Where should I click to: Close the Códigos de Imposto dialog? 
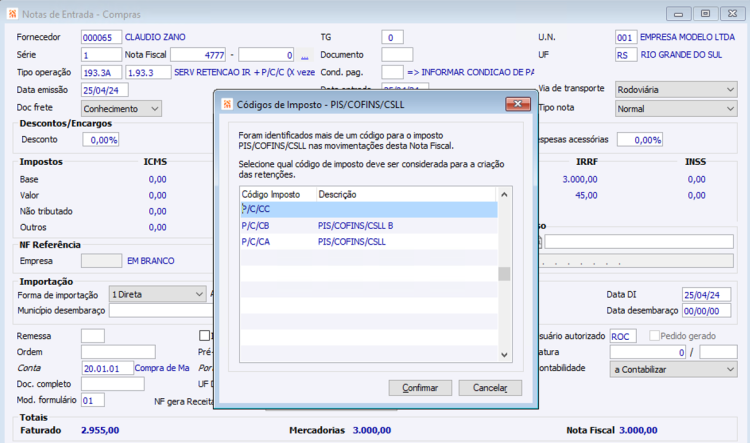tap(518, 104)
